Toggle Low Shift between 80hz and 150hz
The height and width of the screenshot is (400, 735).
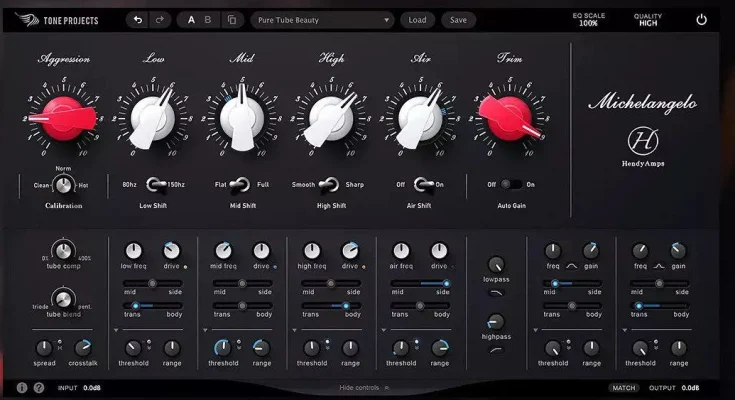point(155,184)
